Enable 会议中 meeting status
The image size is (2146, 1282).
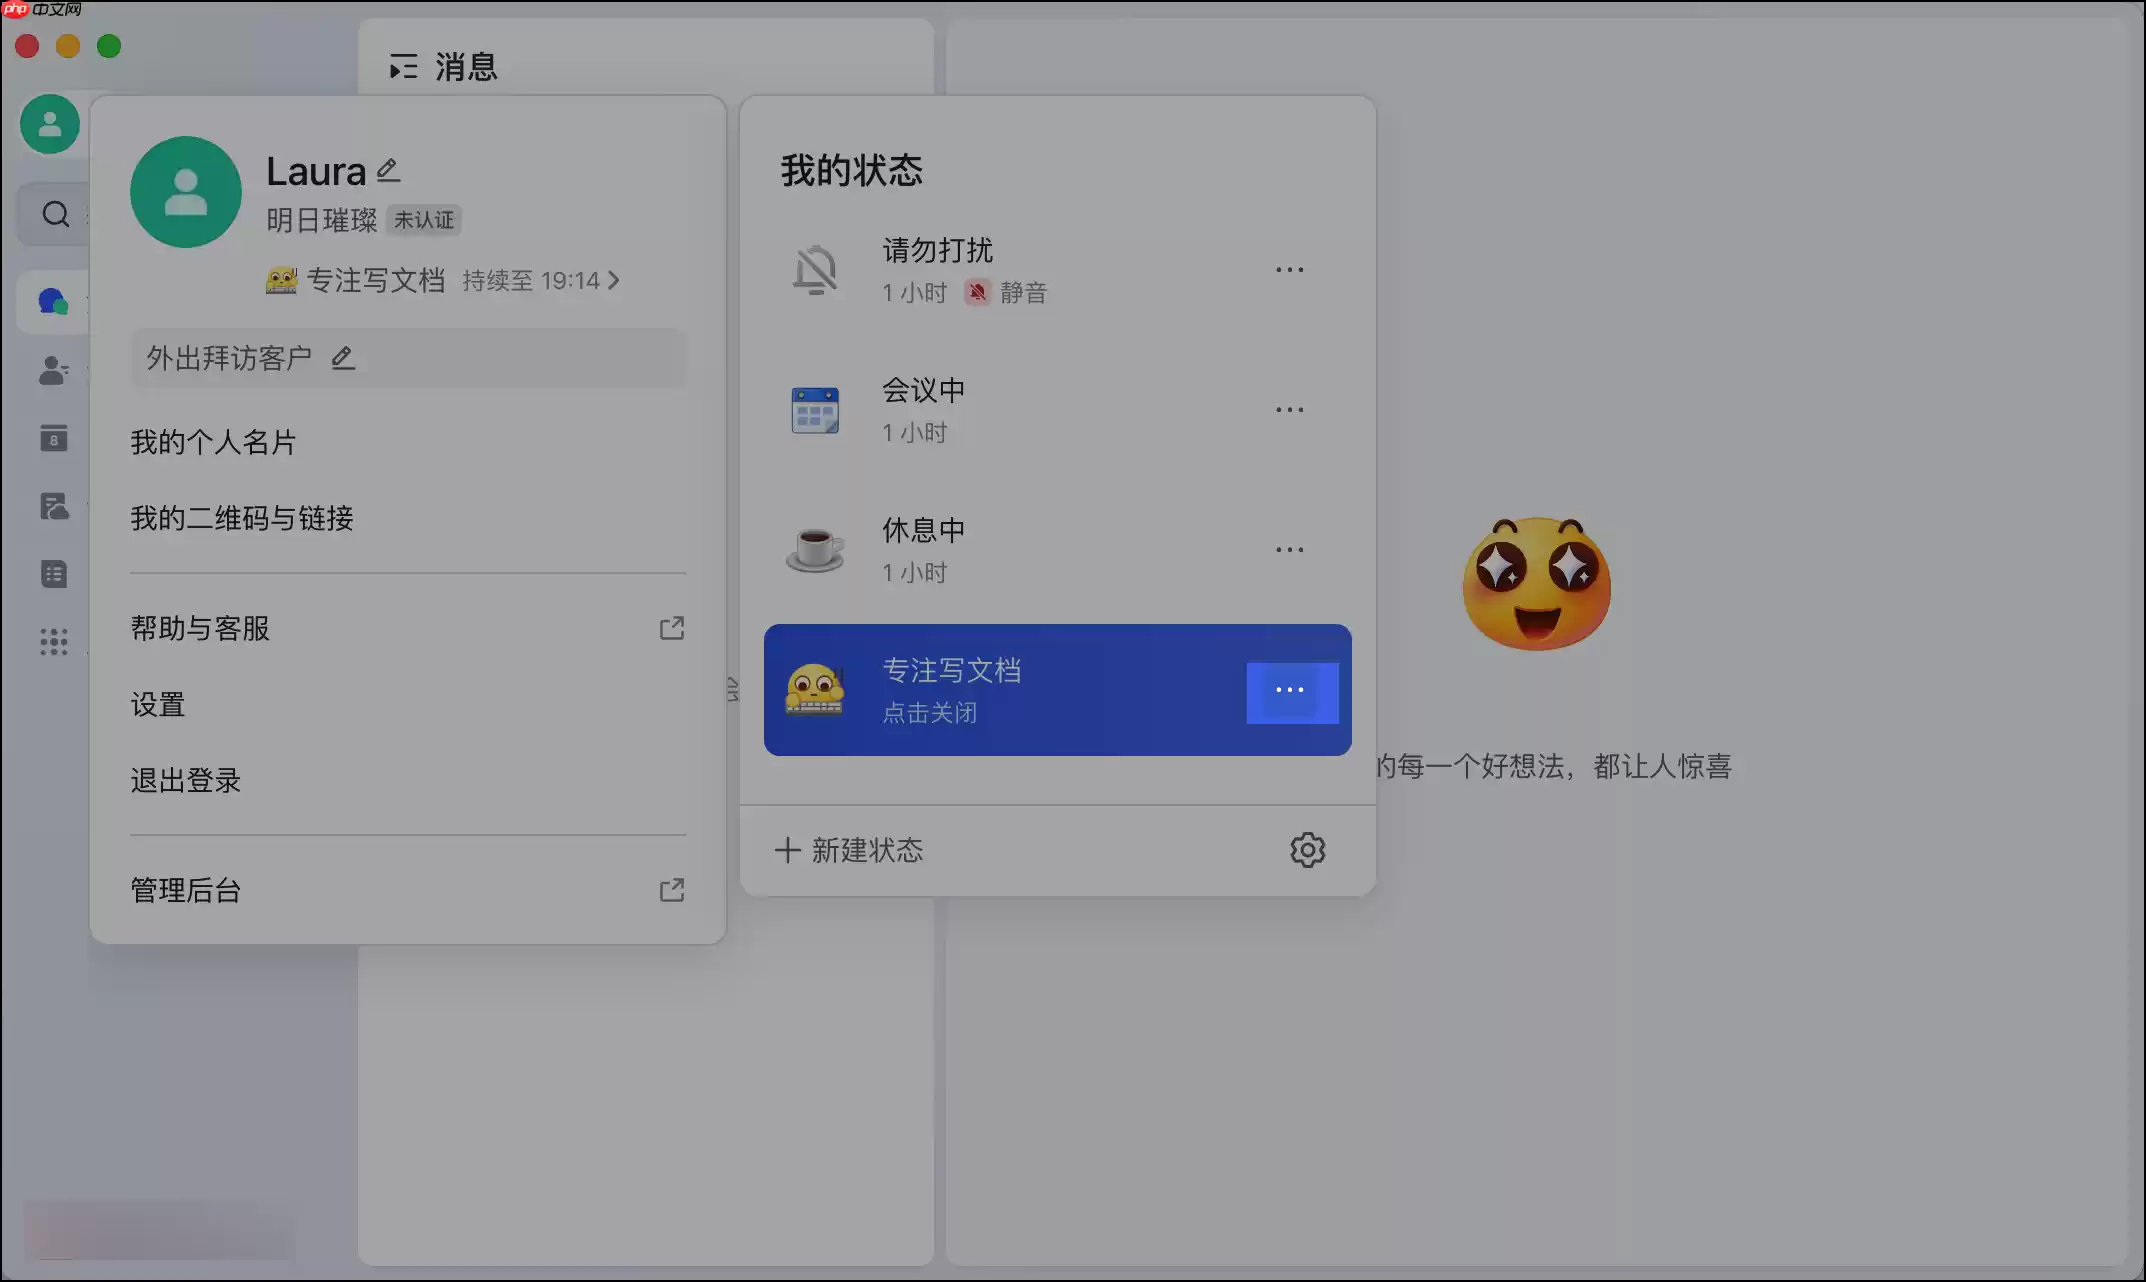pyautogui.click(x=922, y=390)
